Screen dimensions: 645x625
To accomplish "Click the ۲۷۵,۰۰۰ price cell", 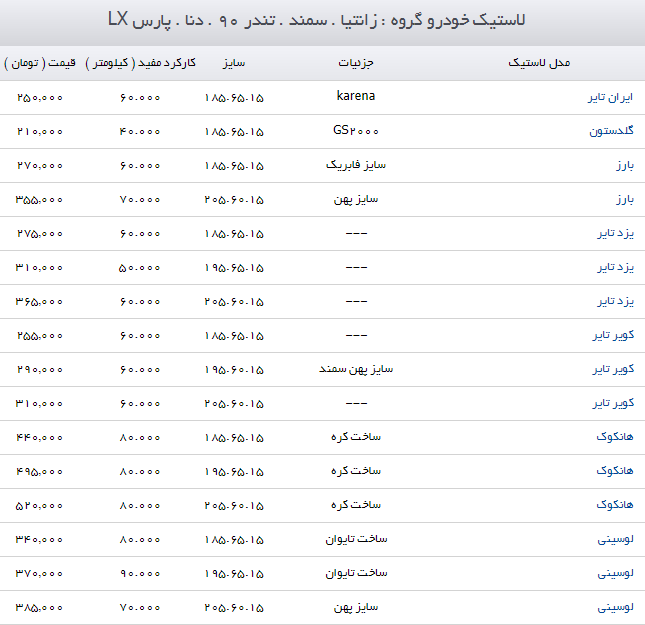I will 40,234.
